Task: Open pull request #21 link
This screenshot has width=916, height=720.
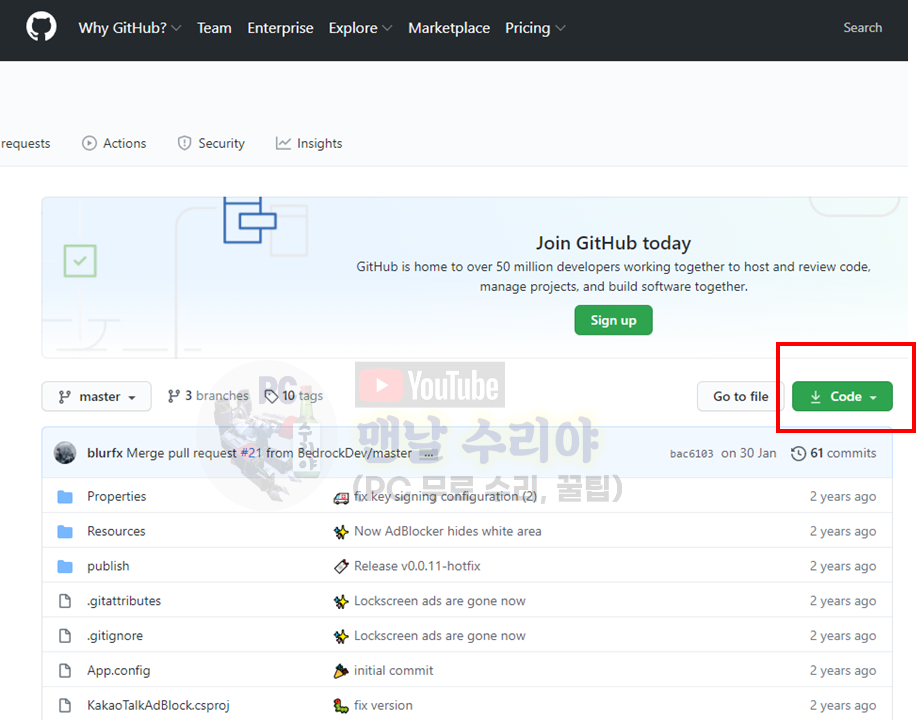Action: coord(251,453)
